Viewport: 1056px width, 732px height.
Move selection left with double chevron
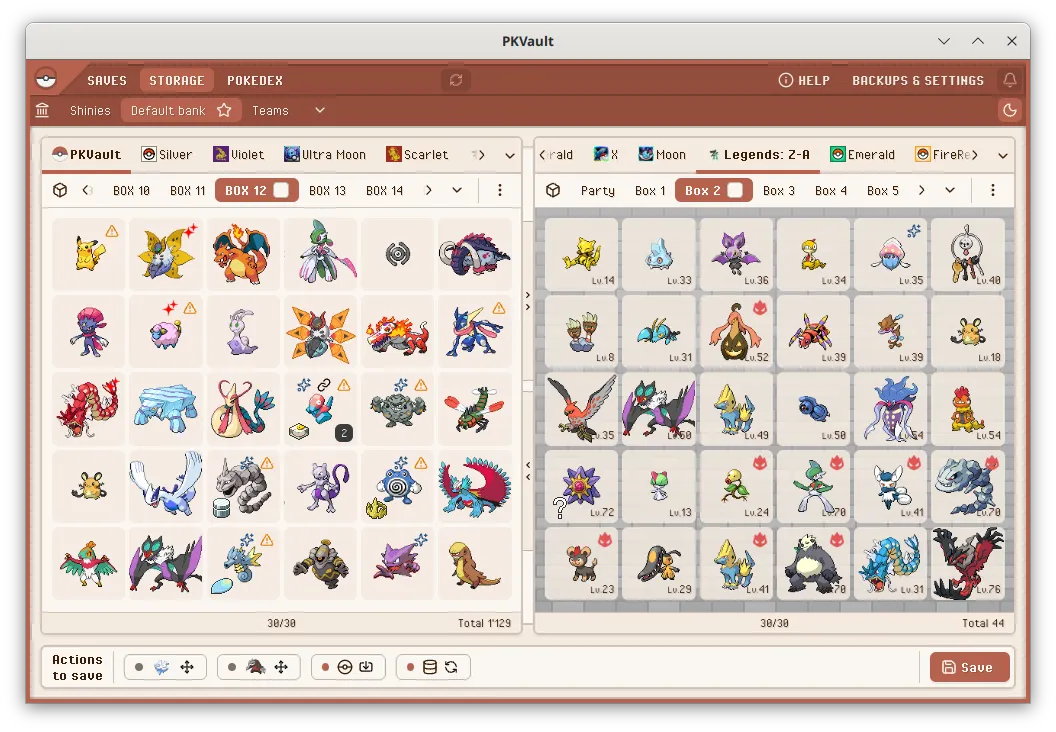point(528,471)
